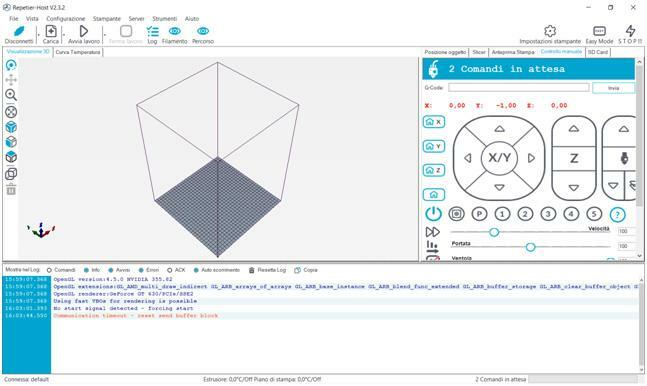Start the job with Avvia lavoro
This screenshot has height=386, width=647.
(84, 31)
